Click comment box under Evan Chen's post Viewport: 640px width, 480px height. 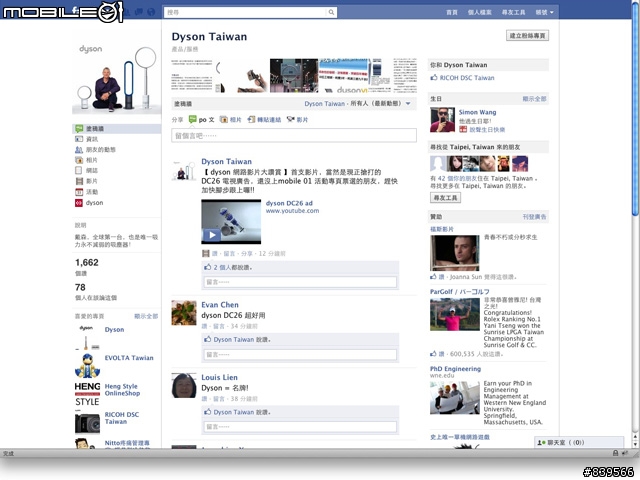tap(300, 354)
